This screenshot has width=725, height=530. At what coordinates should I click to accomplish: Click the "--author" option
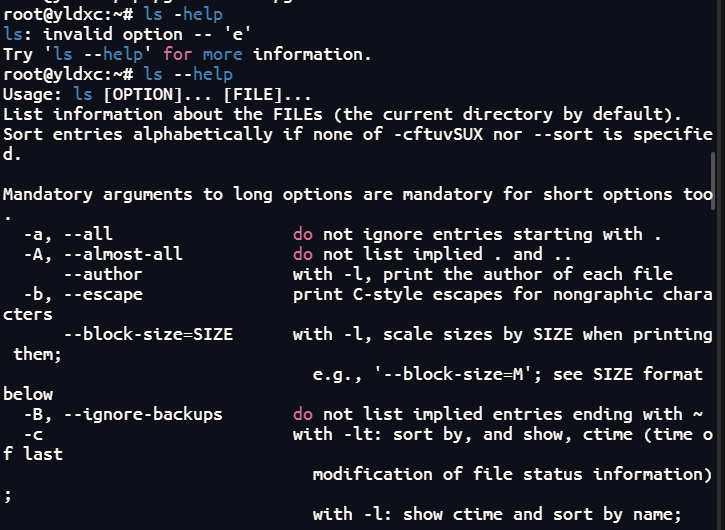click(102, 274)
